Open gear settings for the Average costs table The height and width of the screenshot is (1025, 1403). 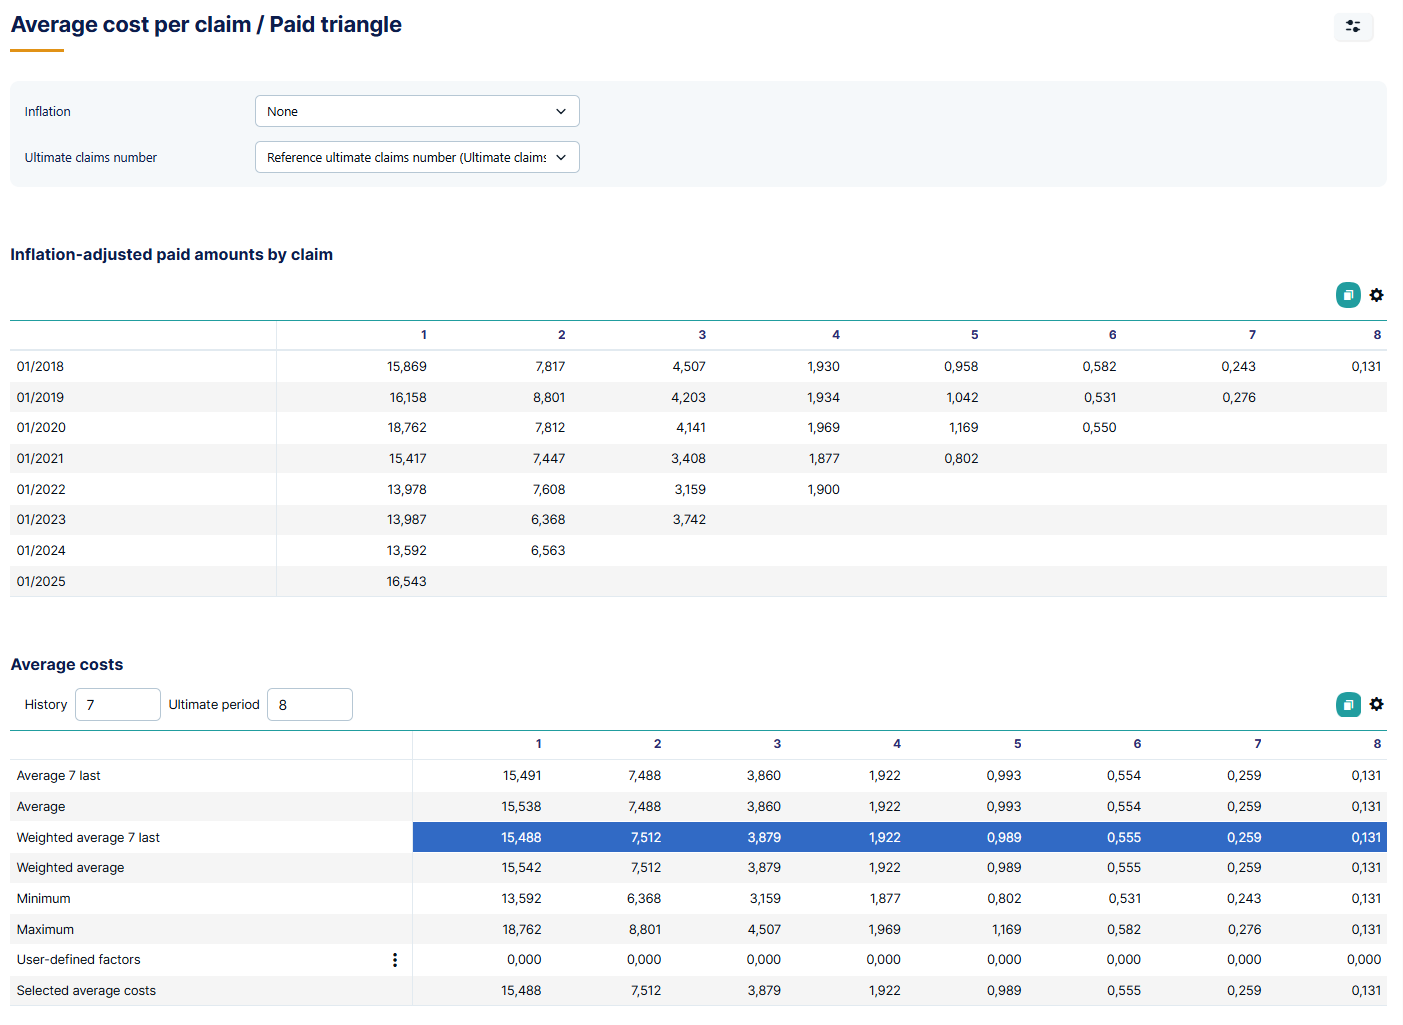[1377, 704]
